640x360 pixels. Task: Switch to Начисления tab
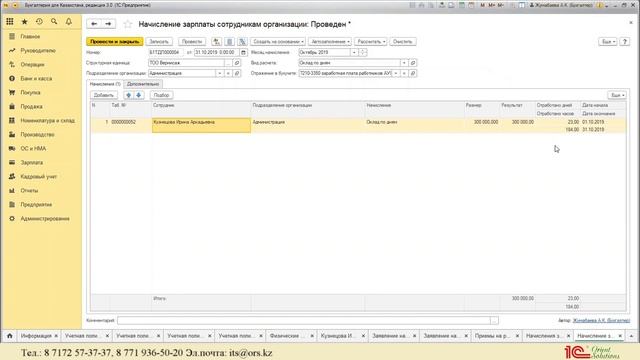coord(105,84)
